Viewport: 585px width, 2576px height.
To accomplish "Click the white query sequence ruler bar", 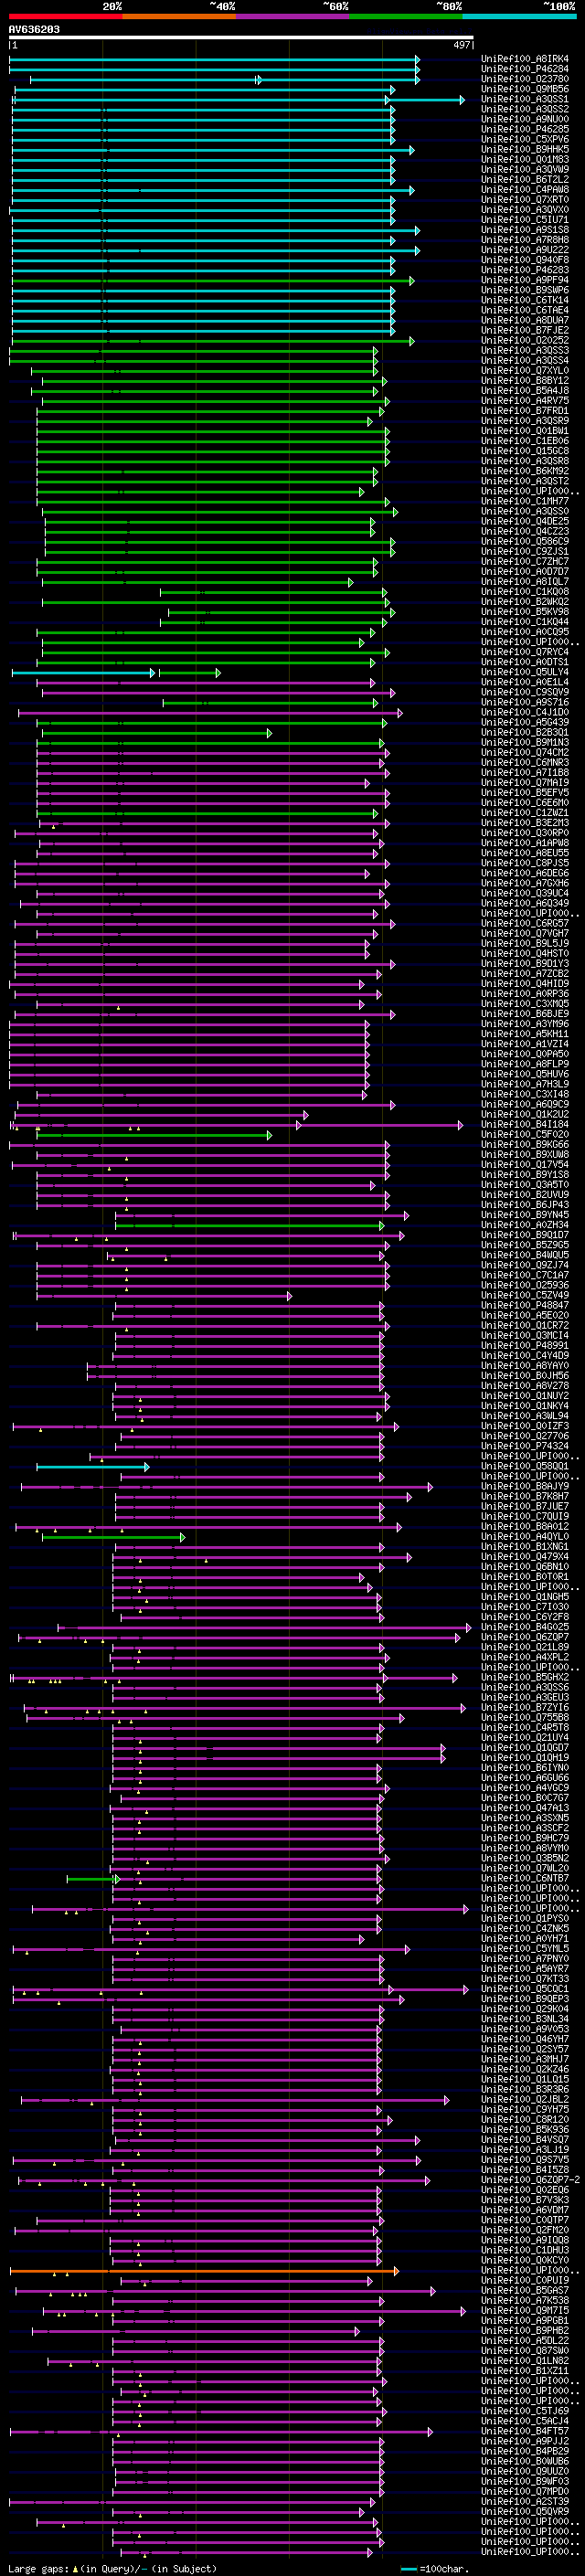I will coord(241,37).
